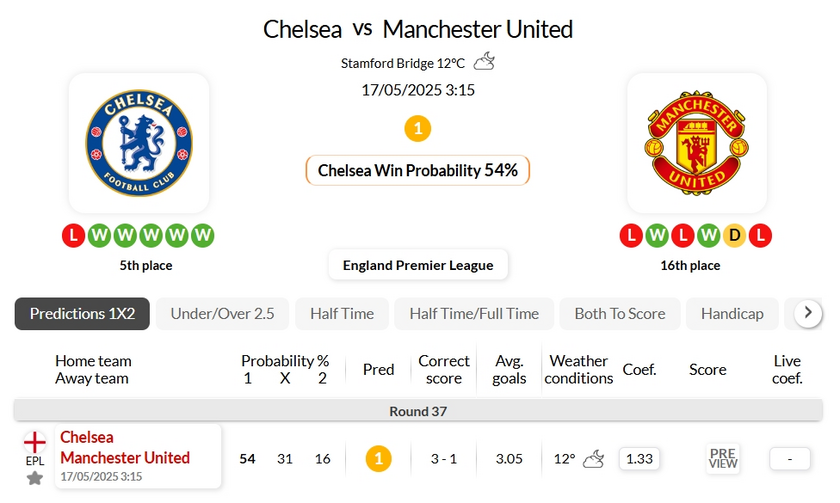Open the Handicap tab
Image resolution: width=840 pixels, height=503 pixels.
click(x=732, y=314)
